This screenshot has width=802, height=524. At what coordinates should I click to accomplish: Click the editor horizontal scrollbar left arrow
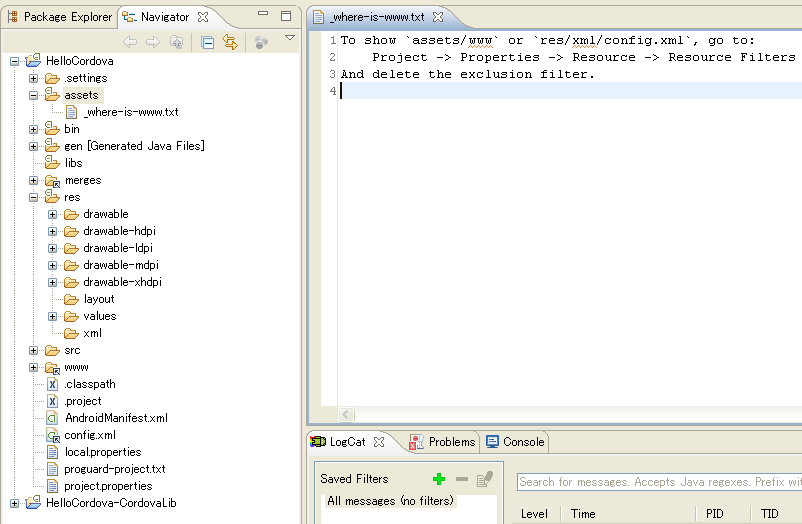tap(347, 415)
